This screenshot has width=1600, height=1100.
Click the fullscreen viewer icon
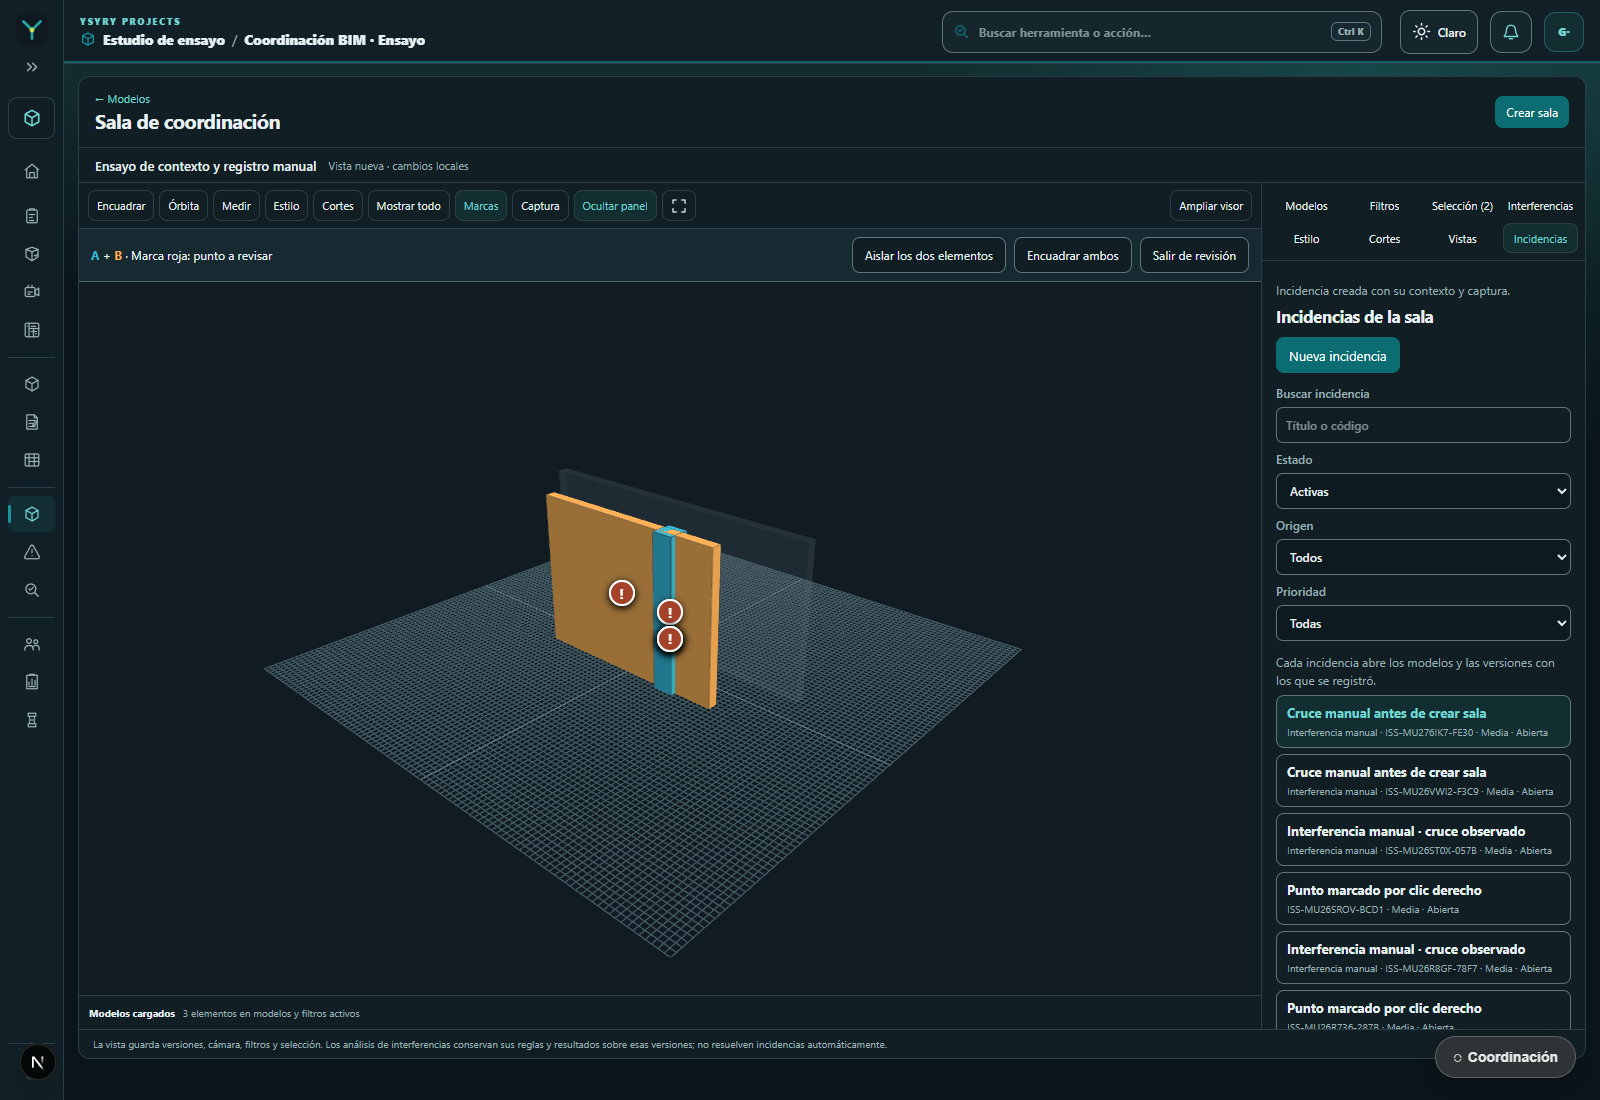pos(679,206)
